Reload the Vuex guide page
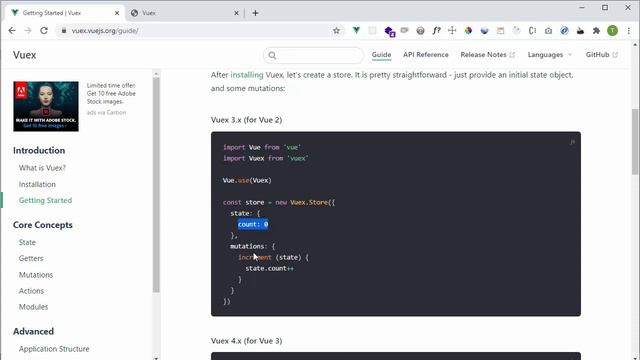This screenshot has width=640, height=360. tap(44, 31)
